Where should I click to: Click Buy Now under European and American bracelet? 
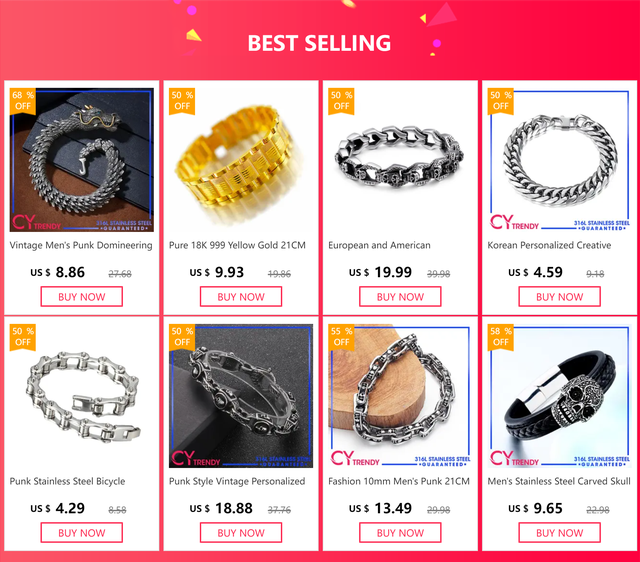coord(400,297)
